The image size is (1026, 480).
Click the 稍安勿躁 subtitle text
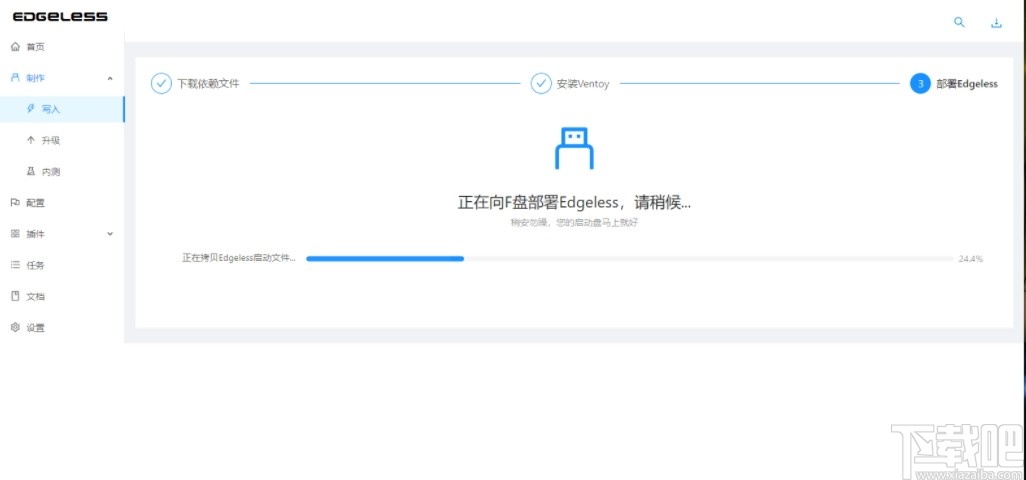tap(574, 222)
